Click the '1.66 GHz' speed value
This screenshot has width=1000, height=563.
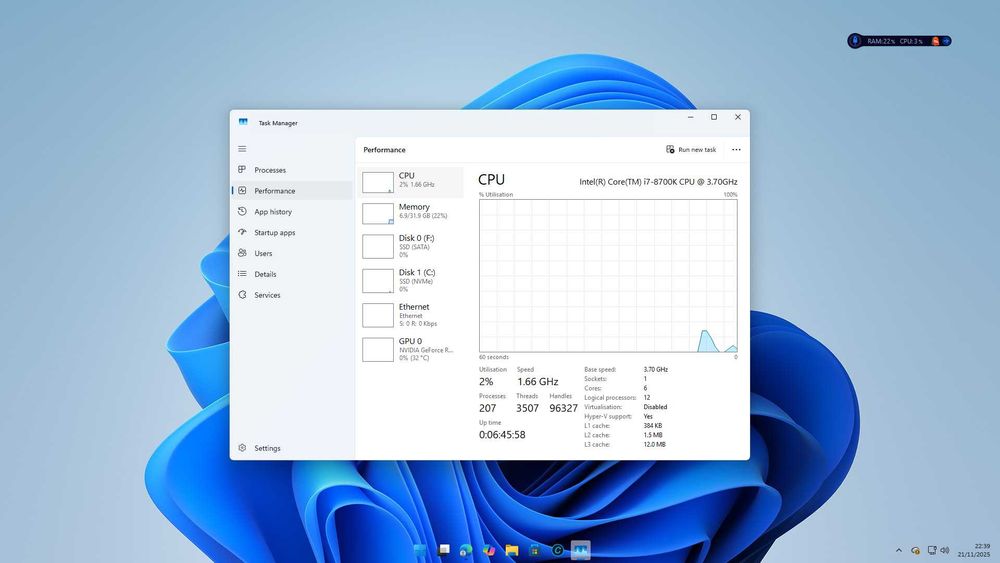[538, 381]
